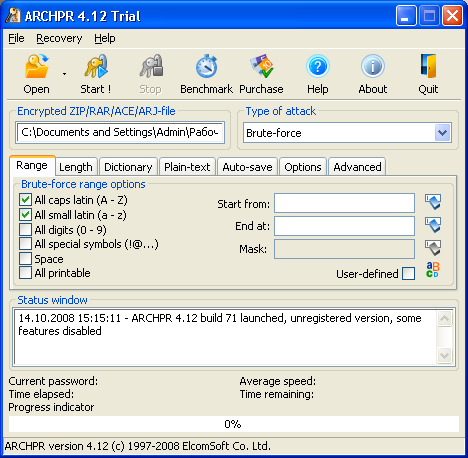Focus the Start from input field
This screenshot has height=458, width=468.
344,203
